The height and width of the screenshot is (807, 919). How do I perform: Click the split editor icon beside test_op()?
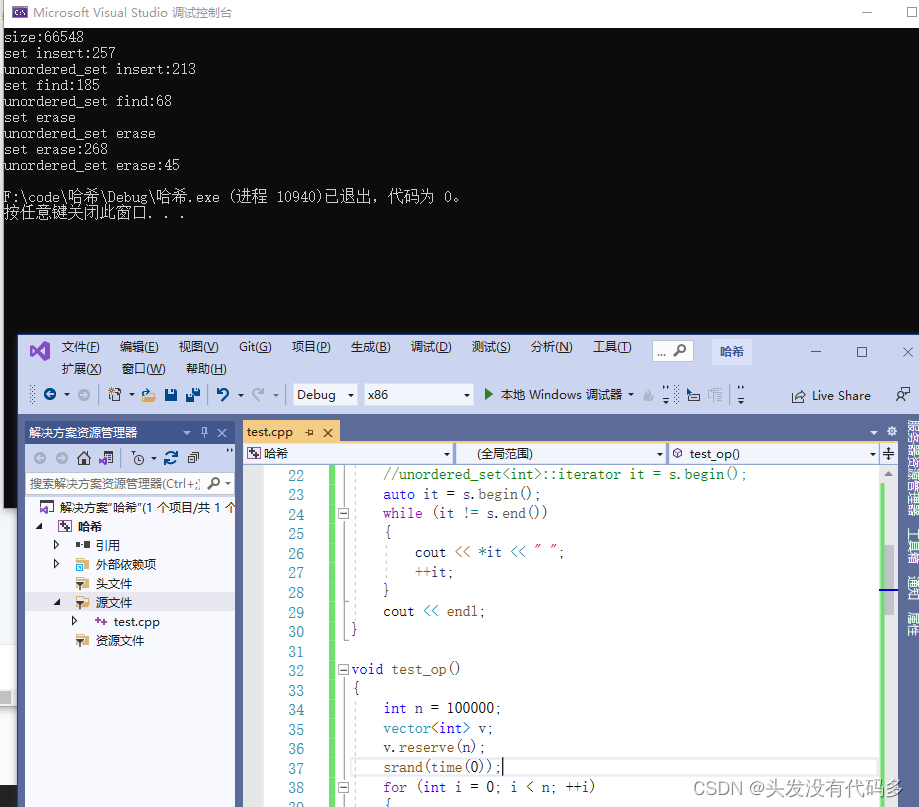(889, 454)
